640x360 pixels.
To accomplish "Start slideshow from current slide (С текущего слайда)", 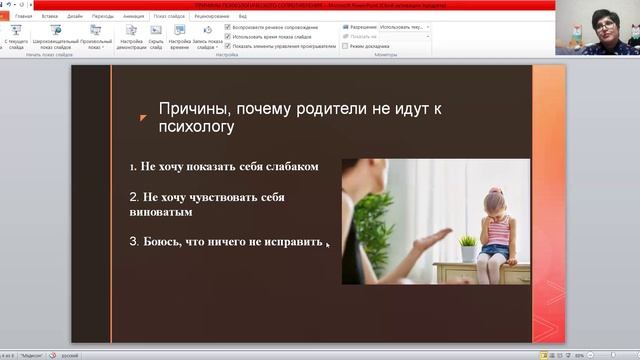I will pyautogui.click(x=16, y=37).
